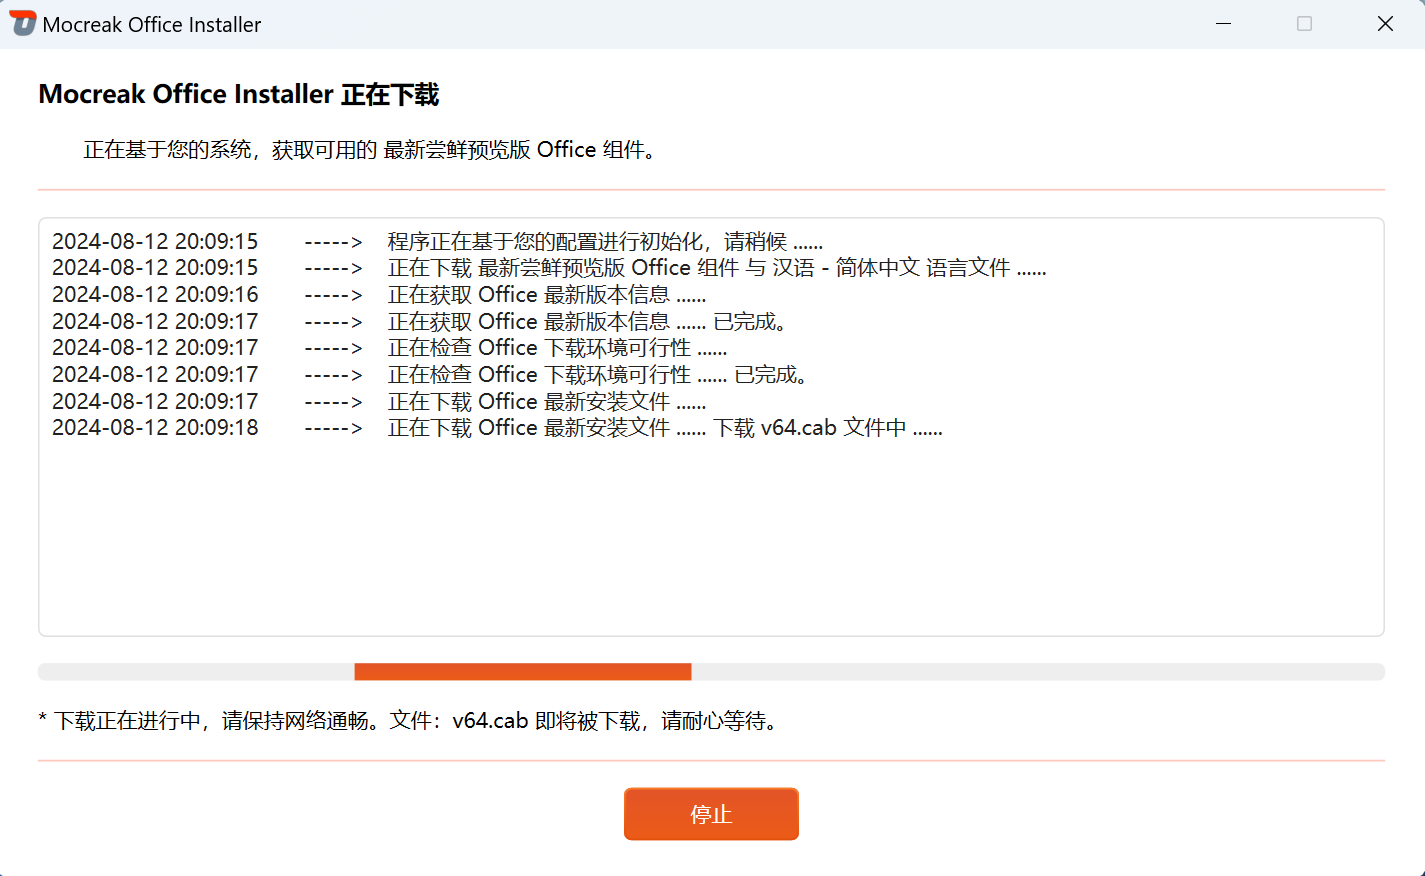Click the 20:09:17 log line 正在下载 Office 最新安装文件
The width and height of the screenshot is (1425, 876).
point(546,402)
